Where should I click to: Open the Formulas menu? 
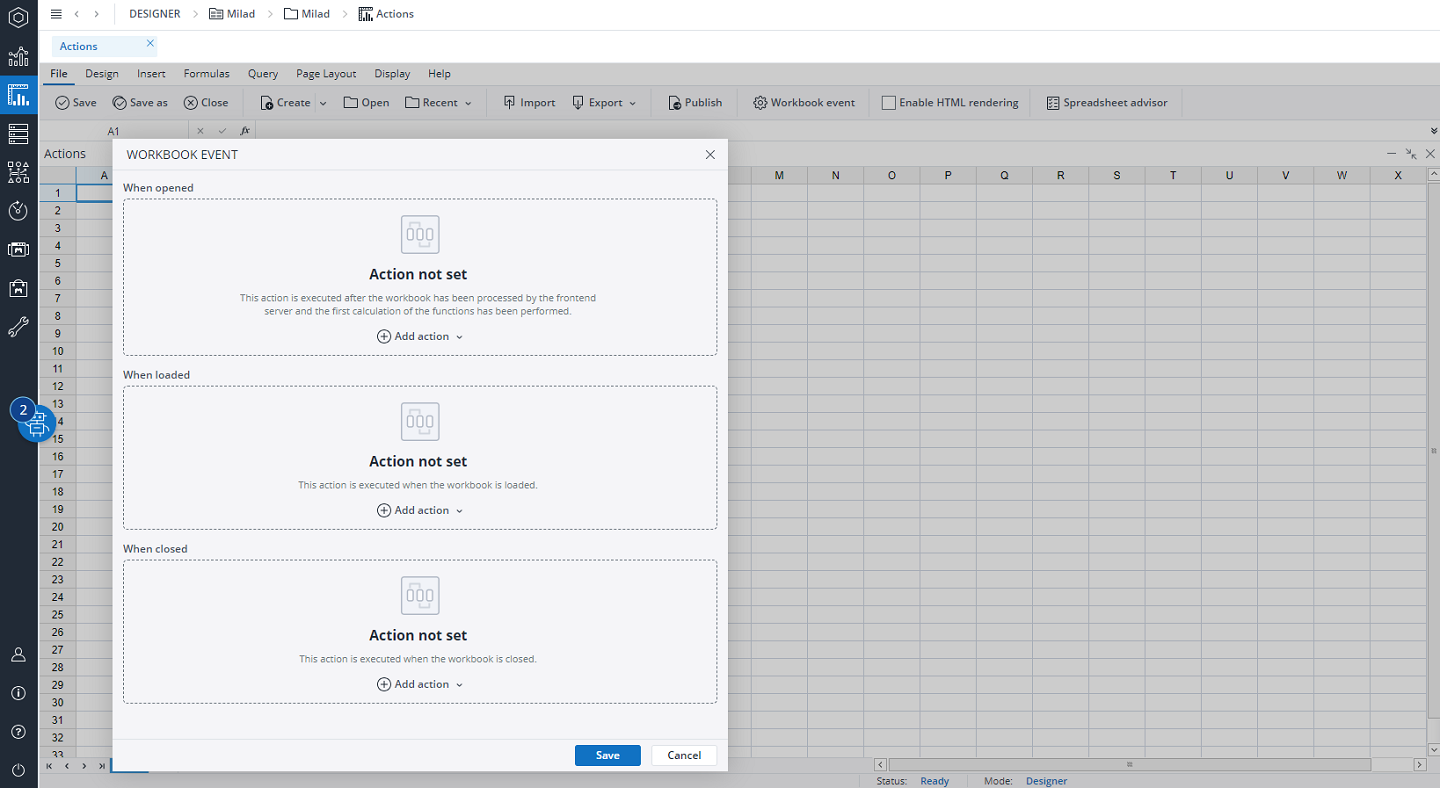coord(206,74)
